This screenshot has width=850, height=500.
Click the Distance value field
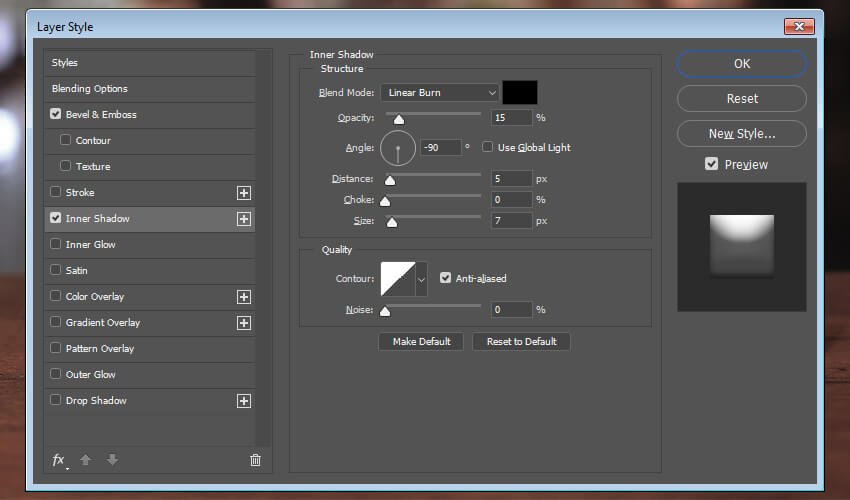coord(511,178)
